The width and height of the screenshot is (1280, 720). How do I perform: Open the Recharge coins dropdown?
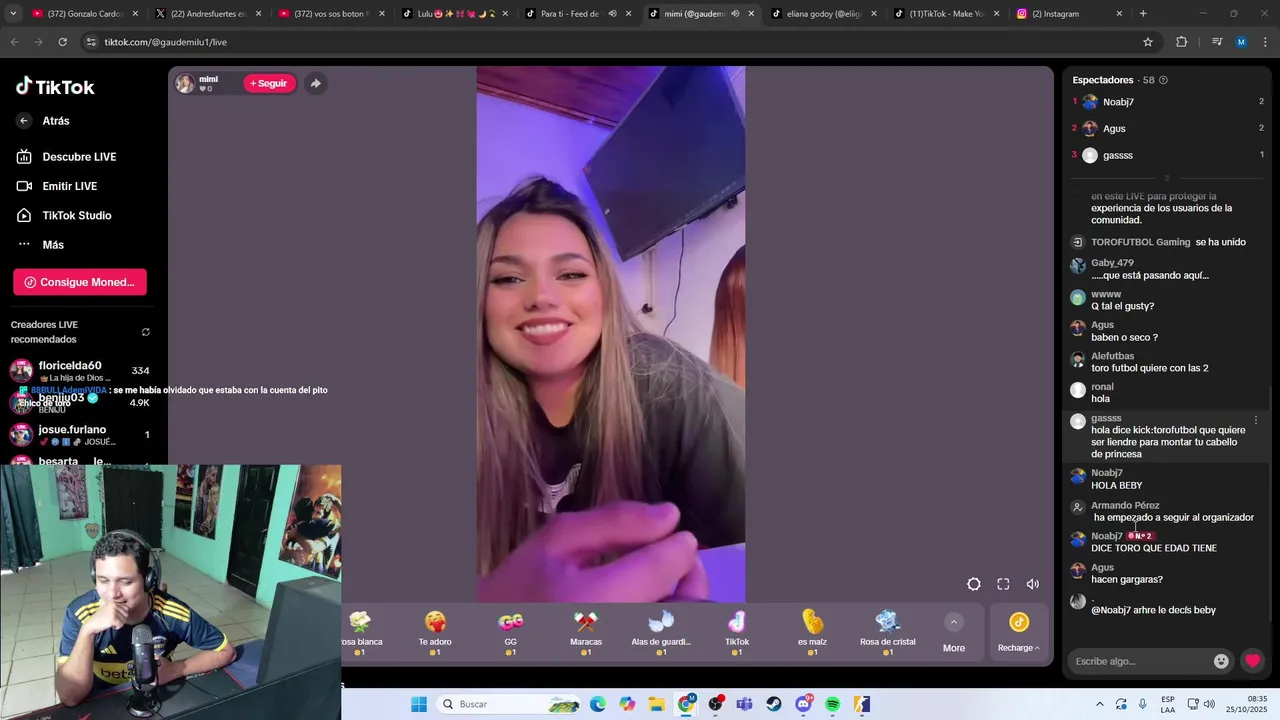click(x=1019, y=633)
